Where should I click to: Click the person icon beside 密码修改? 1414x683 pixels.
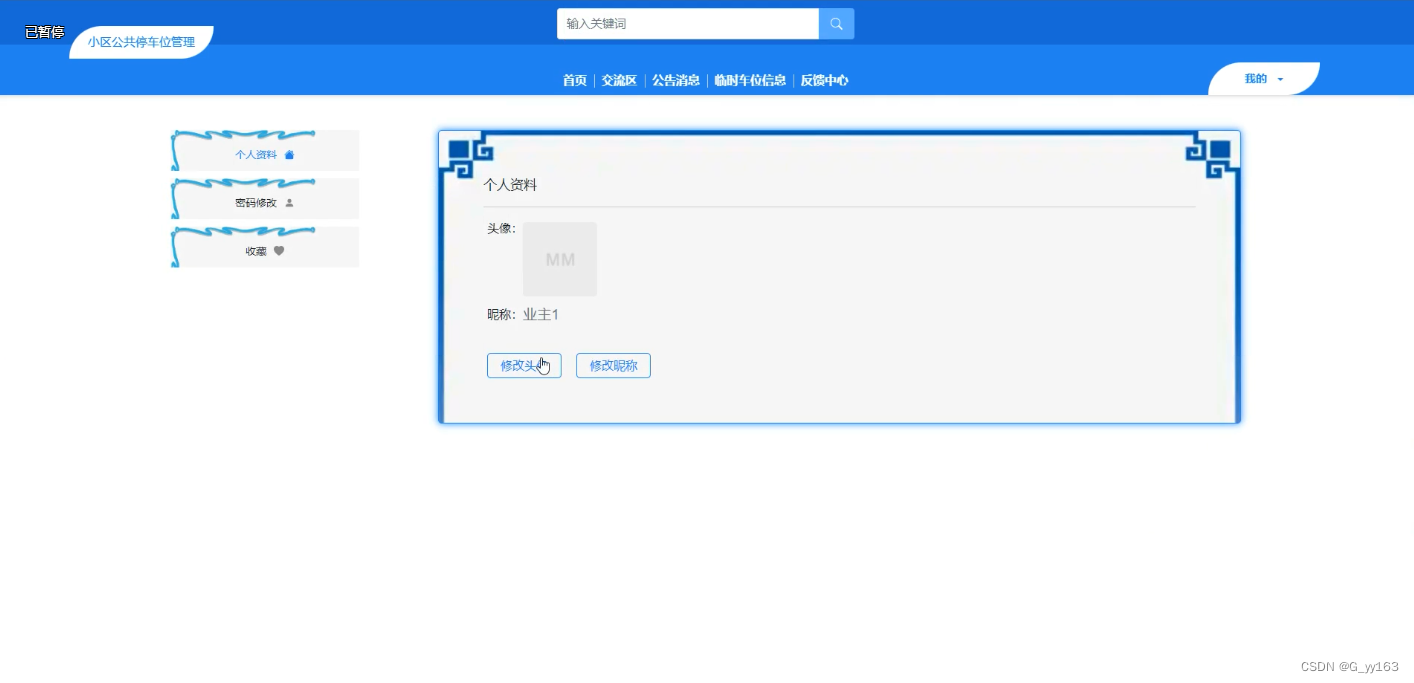click(290, 203)
